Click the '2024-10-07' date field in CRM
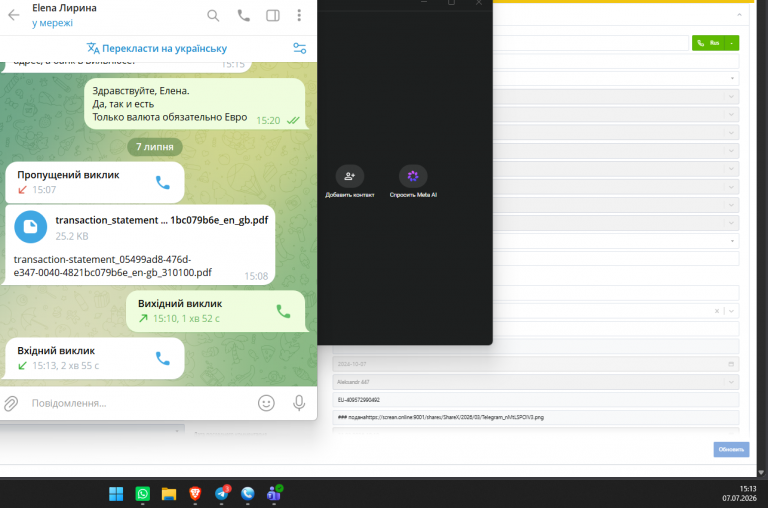This screenshot has width=768, height=508. pyautogui.click(x=535, y=364)
